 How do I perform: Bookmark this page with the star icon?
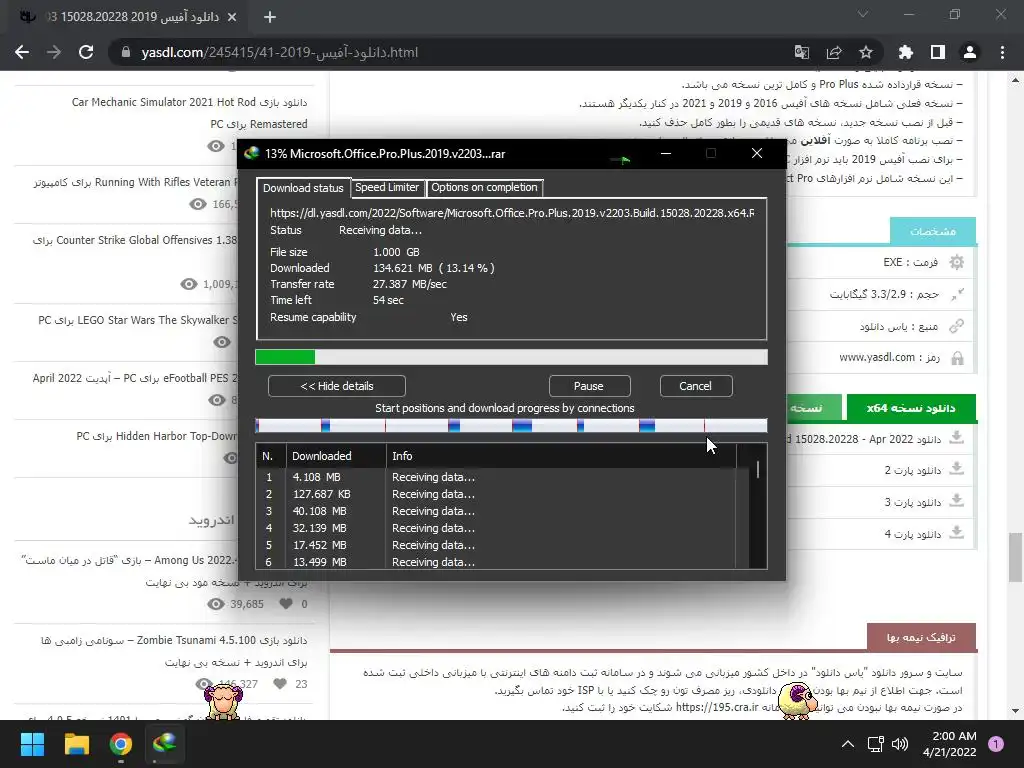tap(866, 52)
